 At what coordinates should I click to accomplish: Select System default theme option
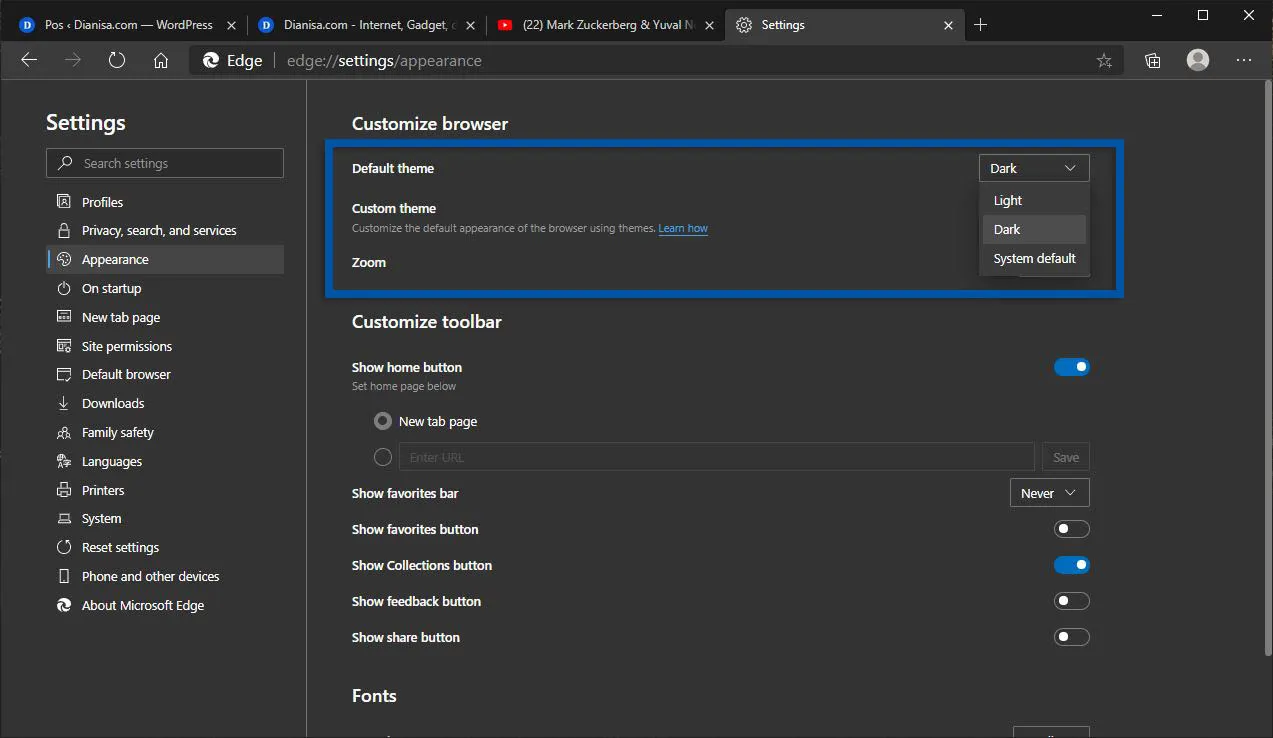[x=1034, y=258]
